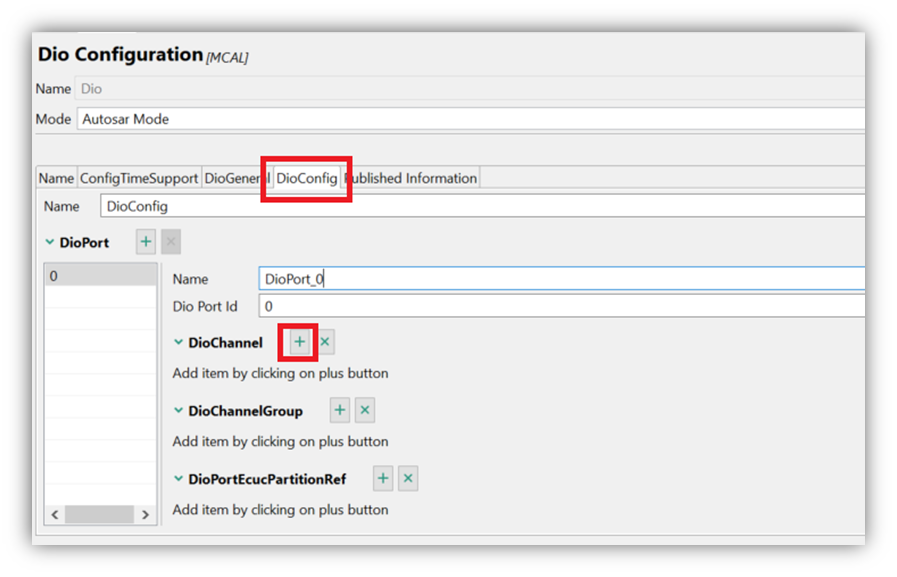
Task: Collapse the DioPortEcucPartitionRef section
Action: (x=179, y=479)
